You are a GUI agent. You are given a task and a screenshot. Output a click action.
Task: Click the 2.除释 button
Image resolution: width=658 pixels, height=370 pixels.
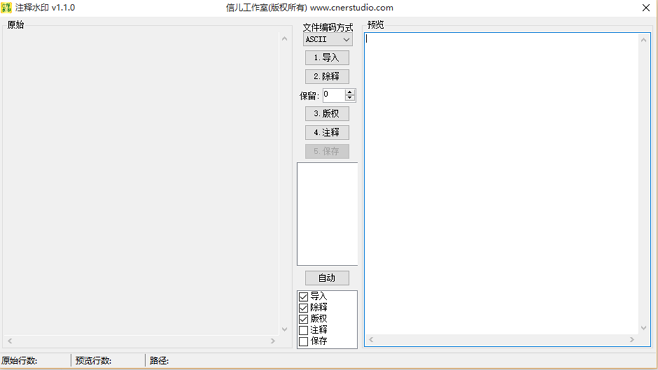click(327, 76)
